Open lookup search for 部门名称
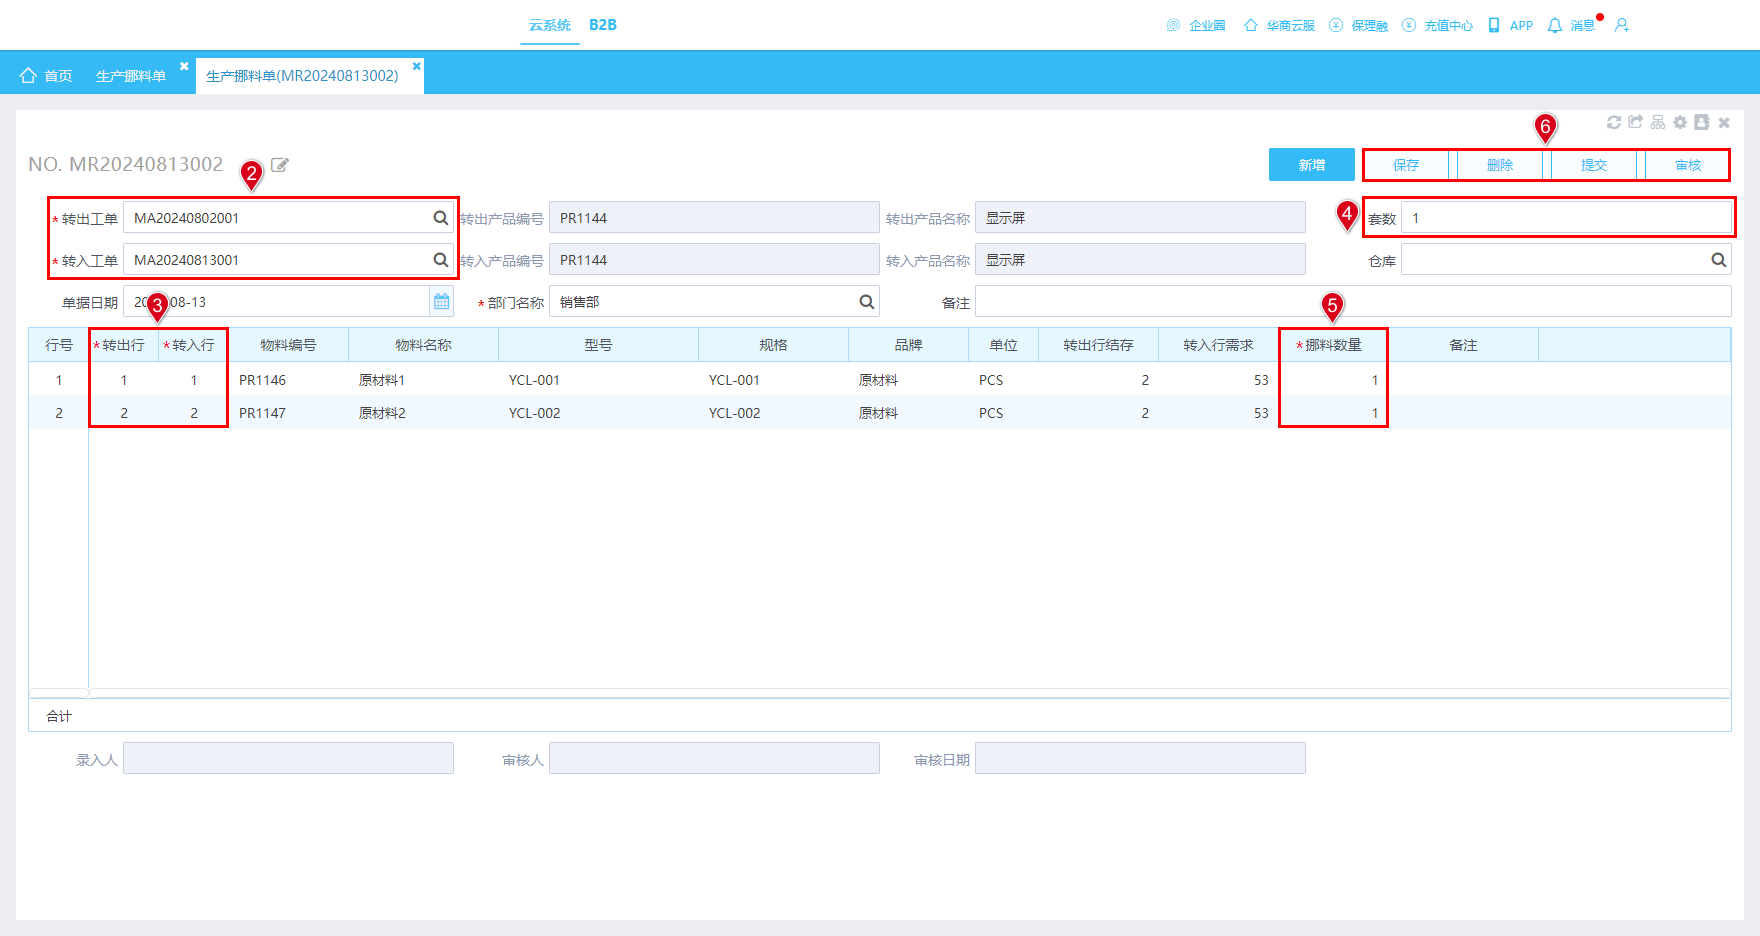1760x936 pixels. pyautogui.click(x=866, y=302)
